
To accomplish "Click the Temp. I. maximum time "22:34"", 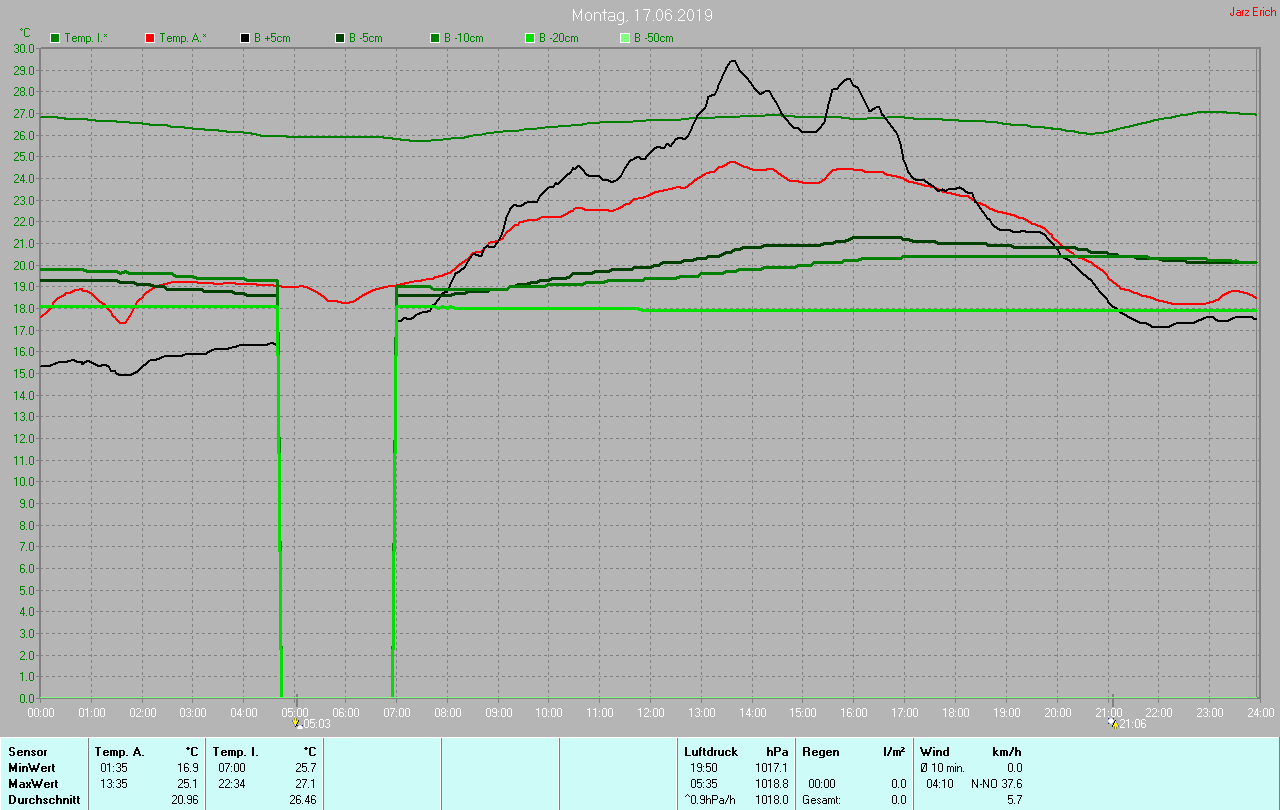I will [x=232, y=783].
